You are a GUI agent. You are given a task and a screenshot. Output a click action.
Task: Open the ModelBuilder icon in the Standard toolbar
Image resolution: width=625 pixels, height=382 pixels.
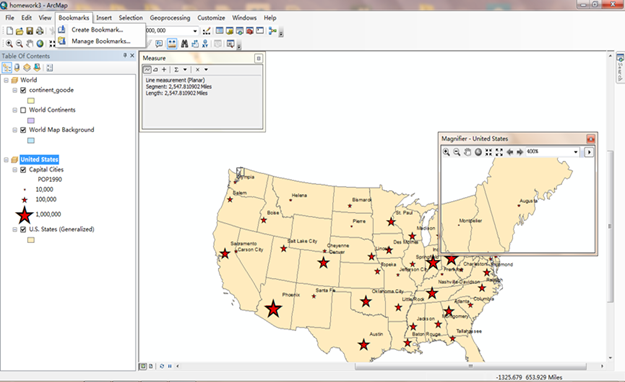(x=273, y=31)
